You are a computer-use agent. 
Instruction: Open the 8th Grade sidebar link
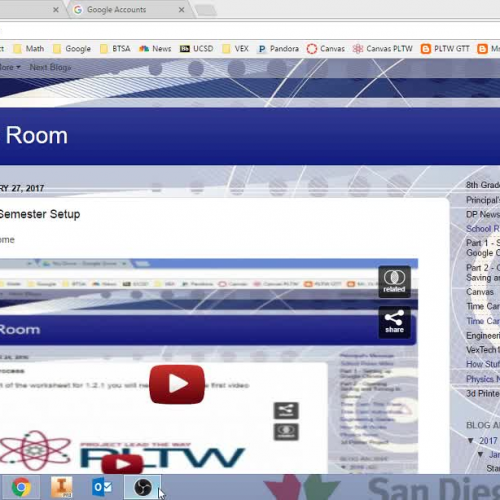[x=483, y=185]
